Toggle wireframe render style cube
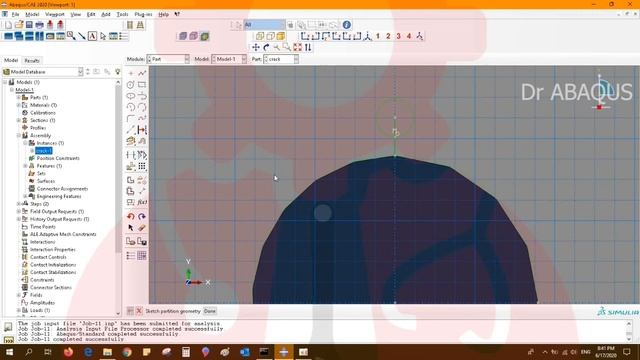The width and height of the screenshot is (640, 360). [260, 36]
